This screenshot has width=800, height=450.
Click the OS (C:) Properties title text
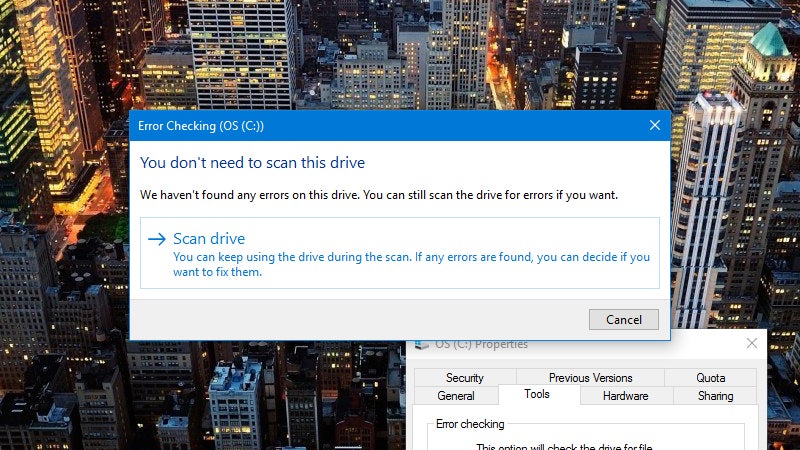482,344
